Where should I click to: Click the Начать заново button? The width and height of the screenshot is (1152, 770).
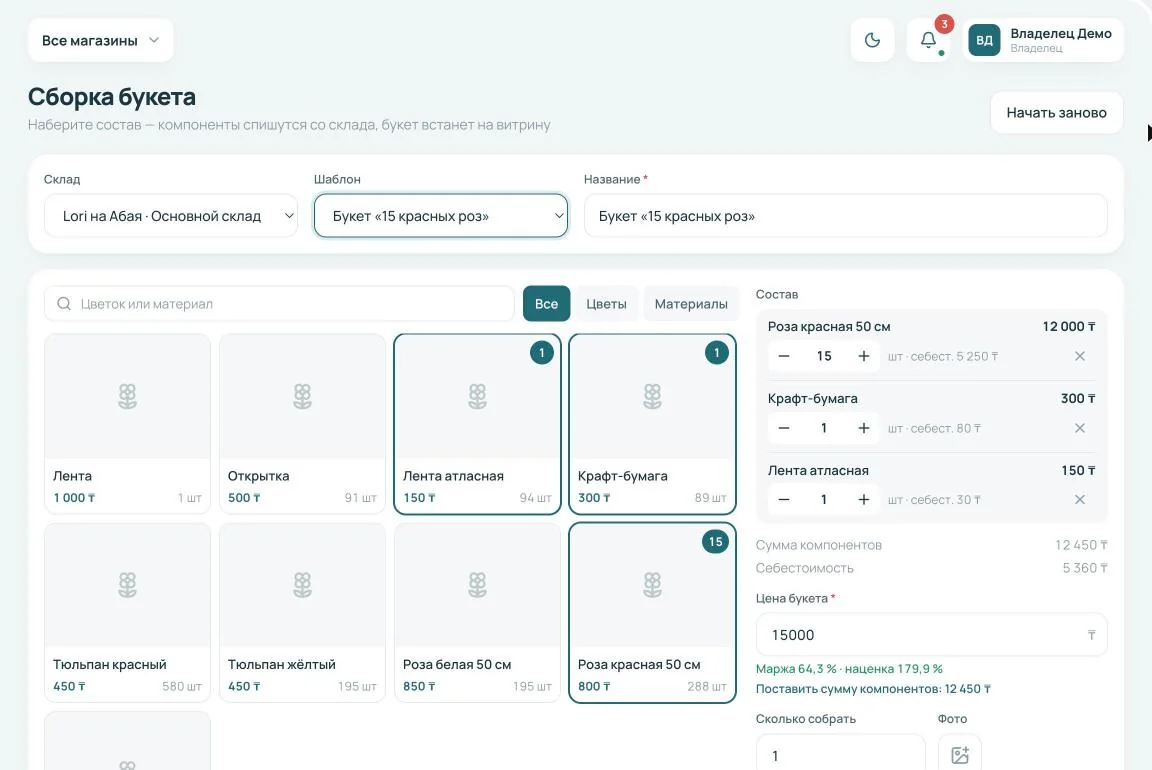[x=1056, y=112]
